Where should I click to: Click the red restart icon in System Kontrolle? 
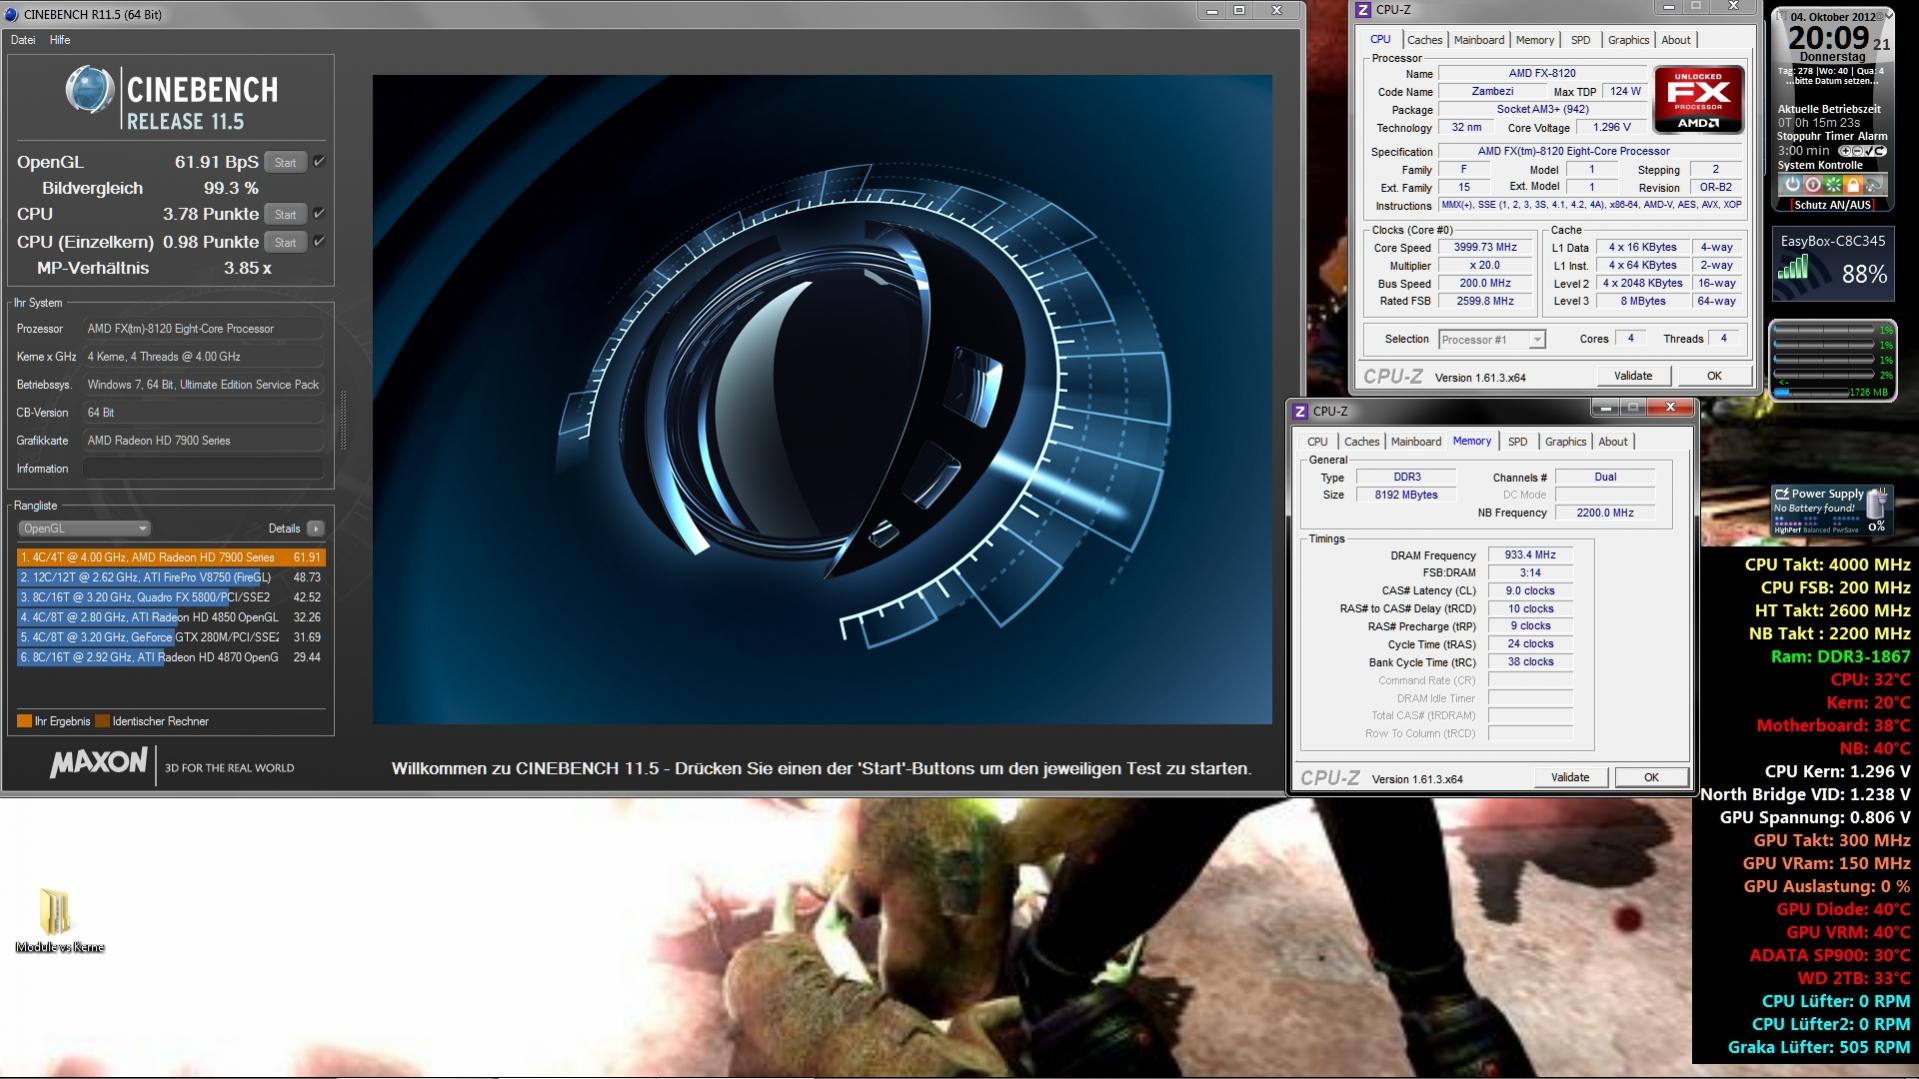[1812, 185]
